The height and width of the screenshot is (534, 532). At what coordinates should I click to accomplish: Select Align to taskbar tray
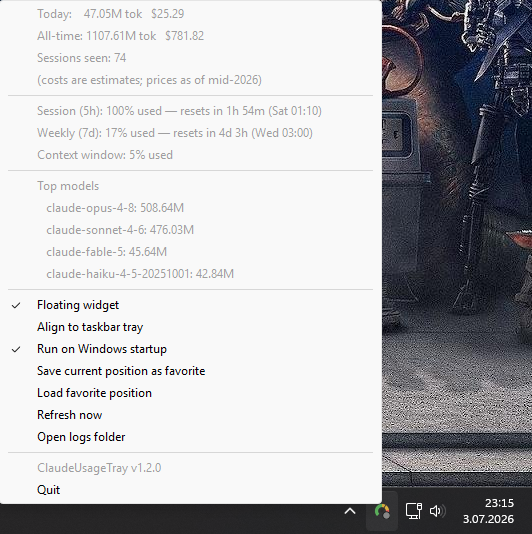(191, 327)
